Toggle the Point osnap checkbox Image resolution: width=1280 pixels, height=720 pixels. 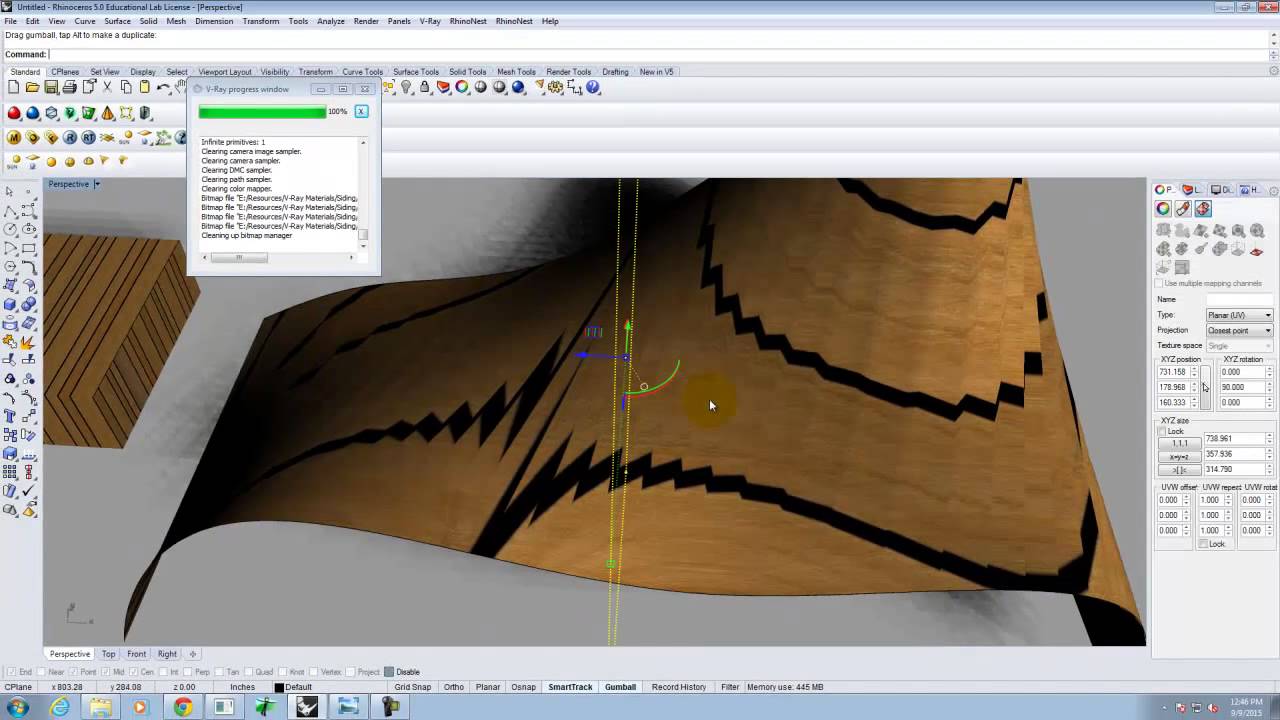click(73, 672)
